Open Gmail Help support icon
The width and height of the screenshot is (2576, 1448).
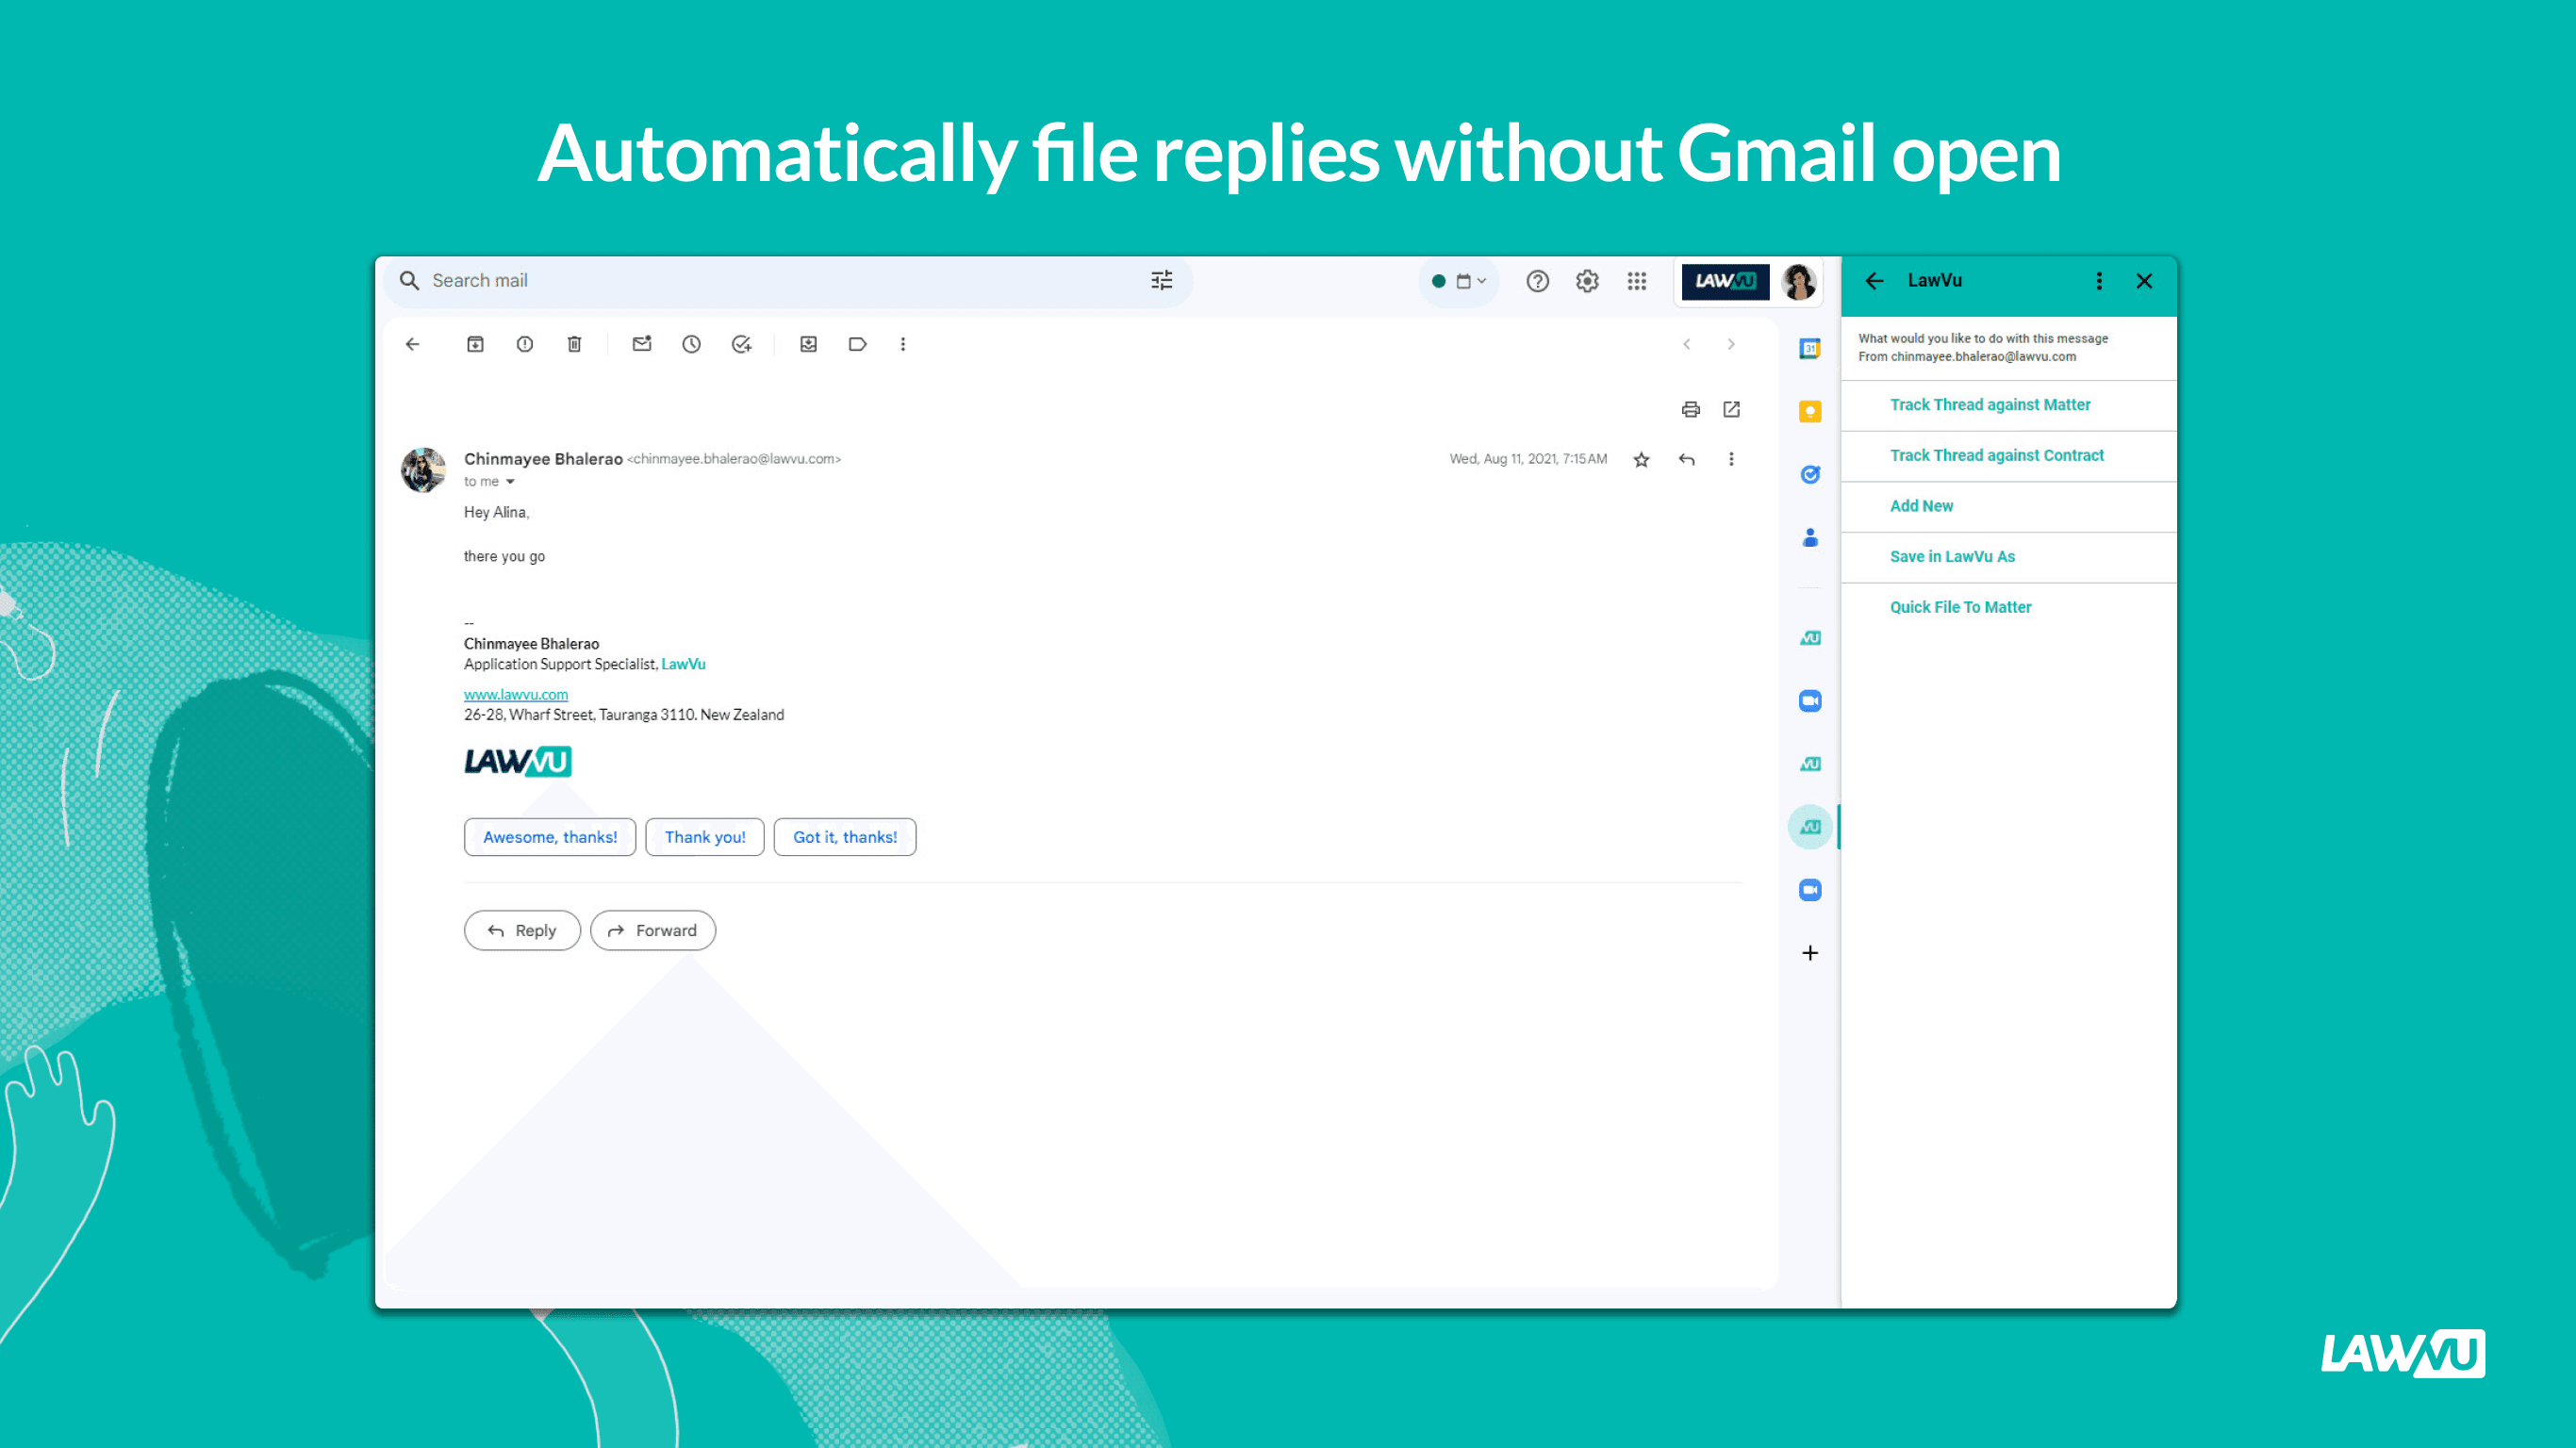pos(1538,282)
